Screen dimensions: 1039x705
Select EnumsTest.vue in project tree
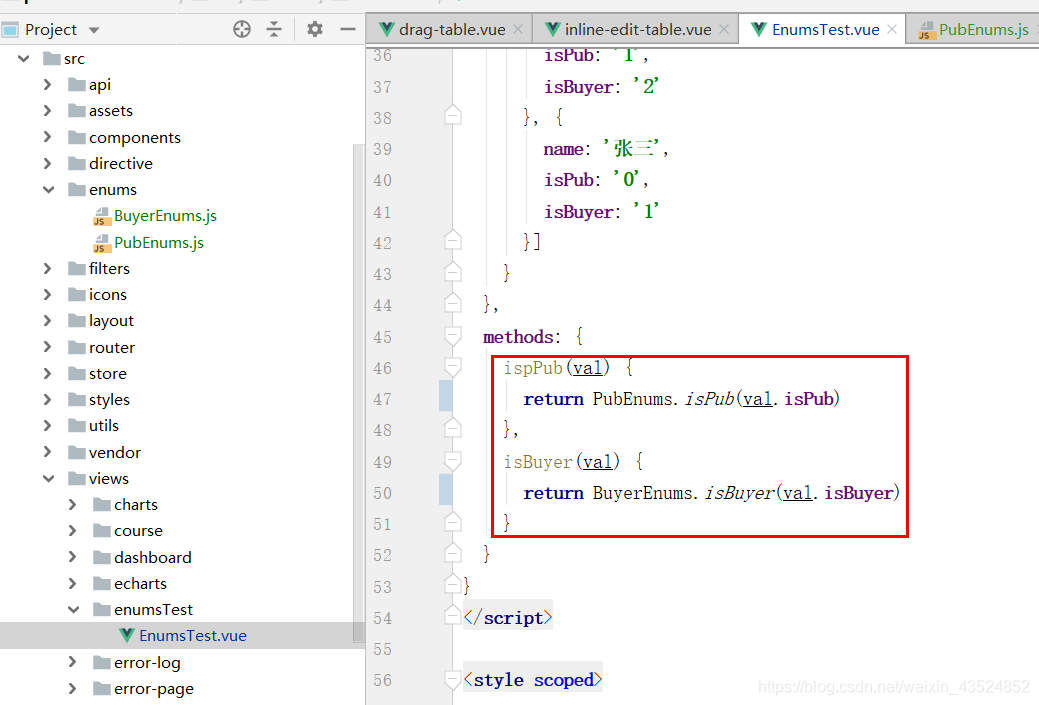pos(193,636)
